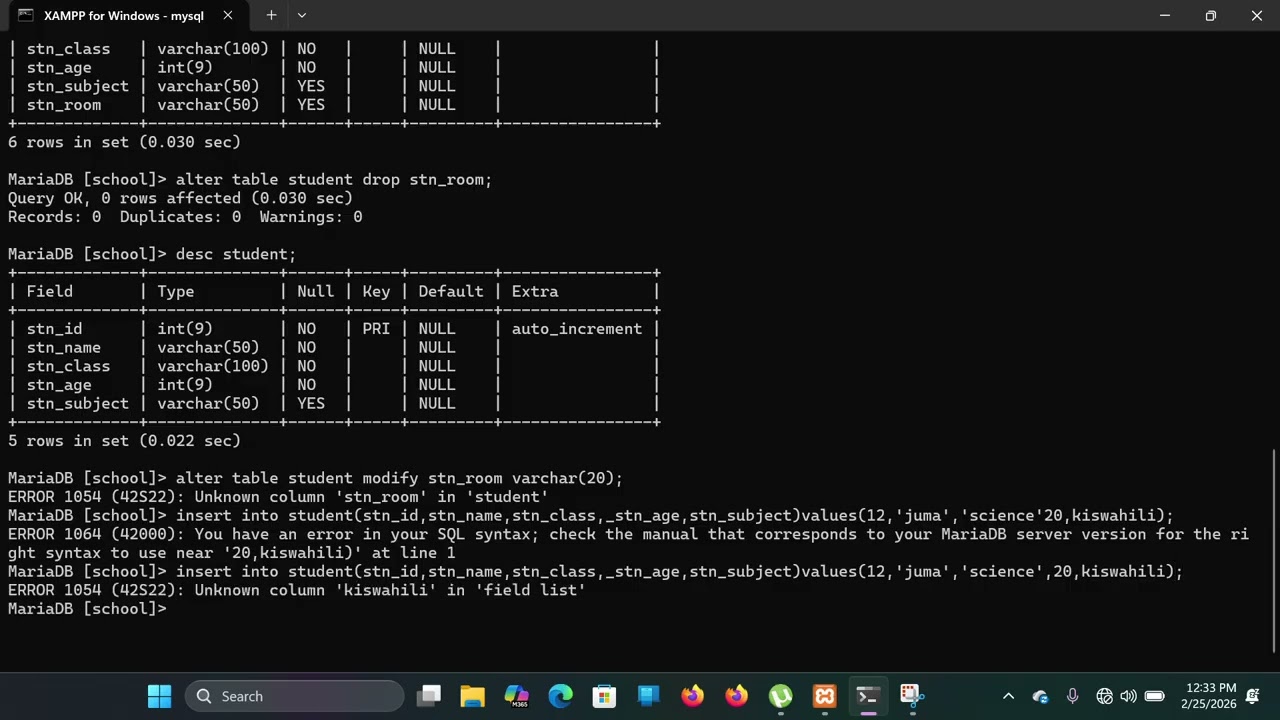
Task: Click the 'desc student;' command text
Action: 236,254
